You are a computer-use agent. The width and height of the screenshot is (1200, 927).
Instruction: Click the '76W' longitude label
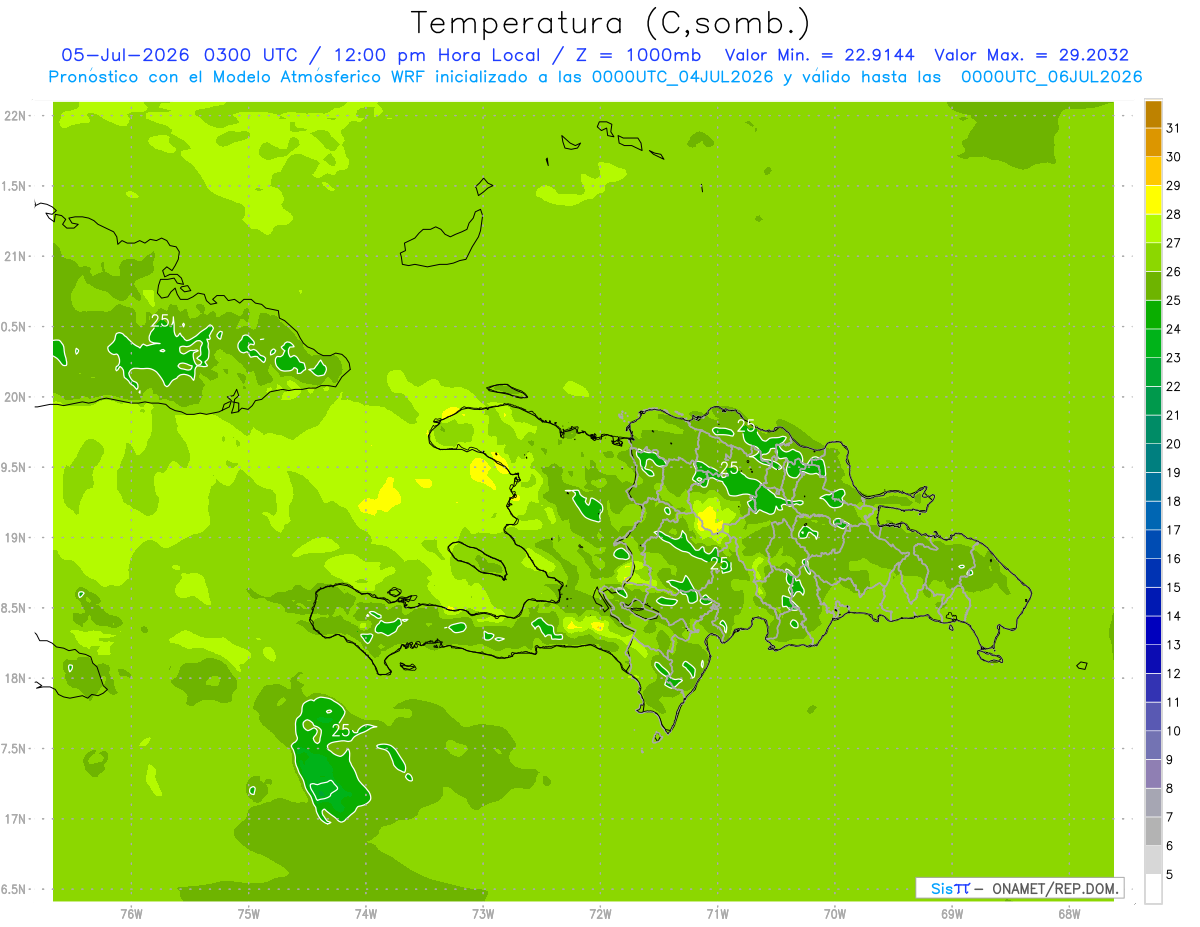[x=131, y=914]
